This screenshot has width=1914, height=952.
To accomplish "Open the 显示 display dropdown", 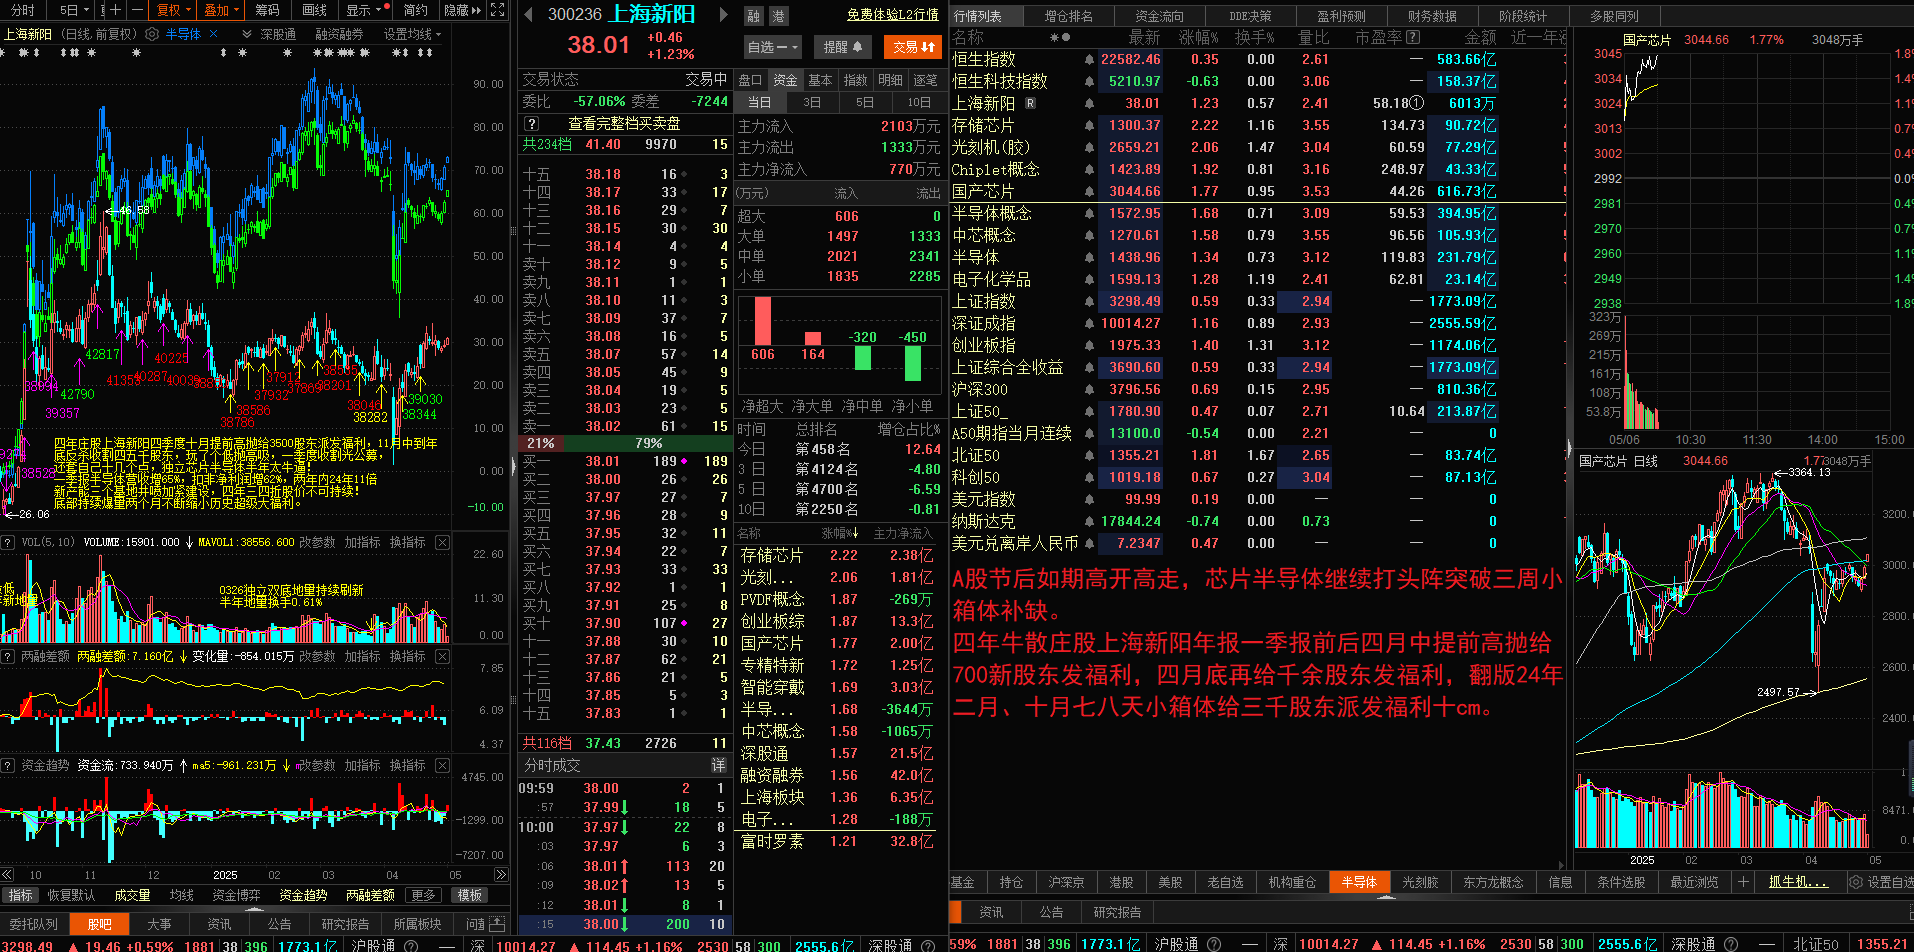I will pos(364,10).
